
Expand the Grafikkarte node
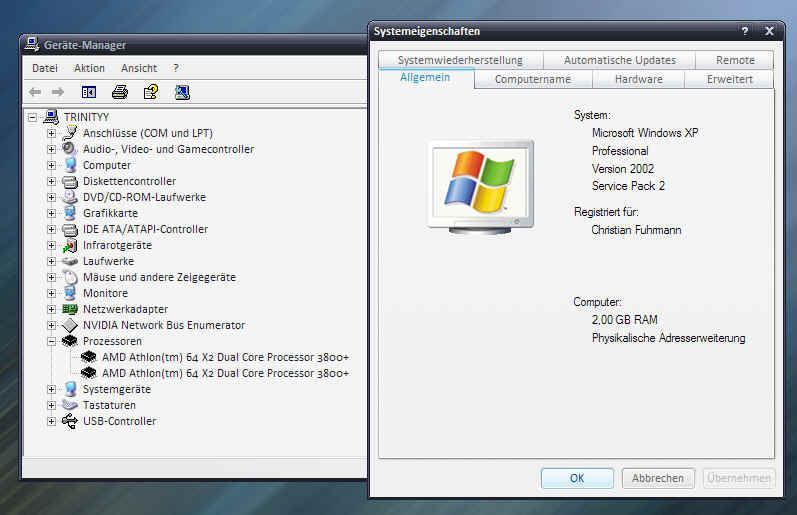(x=51, y=214)
